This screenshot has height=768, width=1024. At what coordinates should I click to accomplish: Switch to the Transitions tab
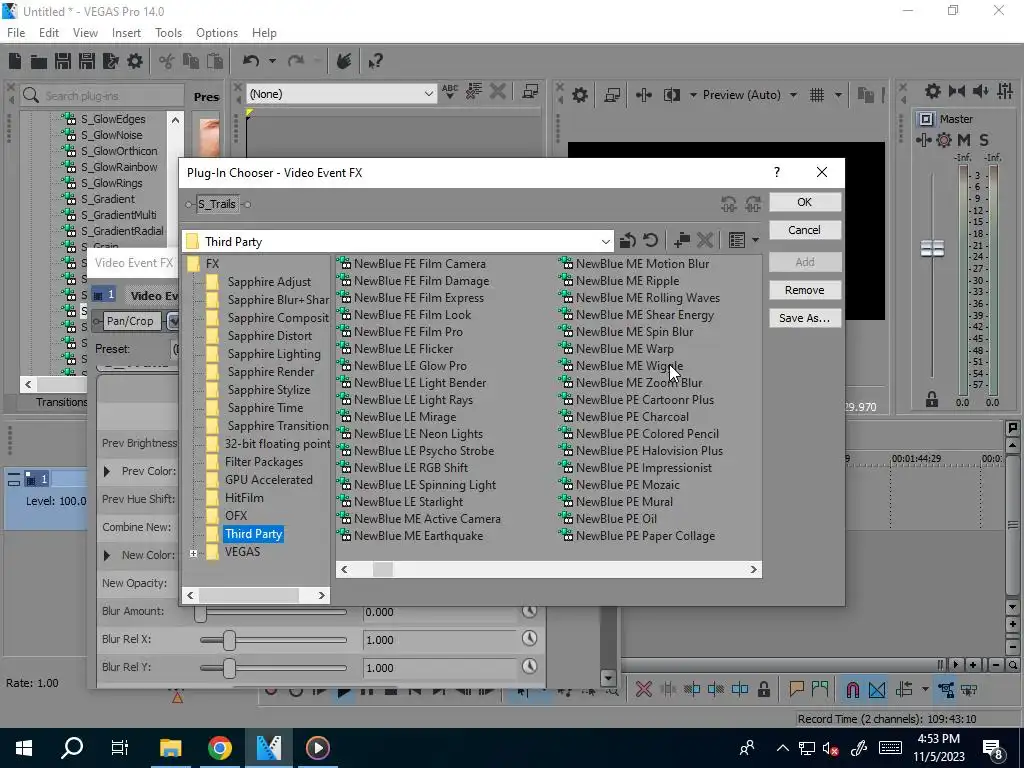pos(61,402)
